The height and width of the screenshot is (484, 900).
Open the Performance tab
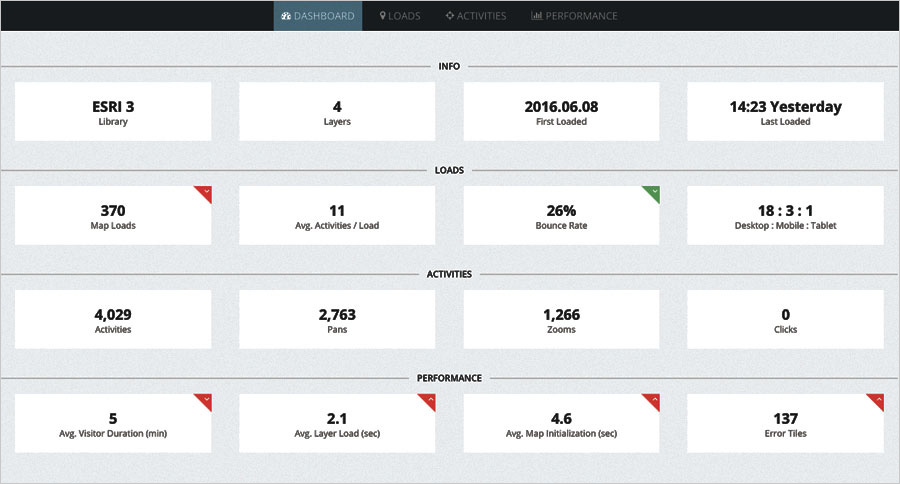pos(574,16)
